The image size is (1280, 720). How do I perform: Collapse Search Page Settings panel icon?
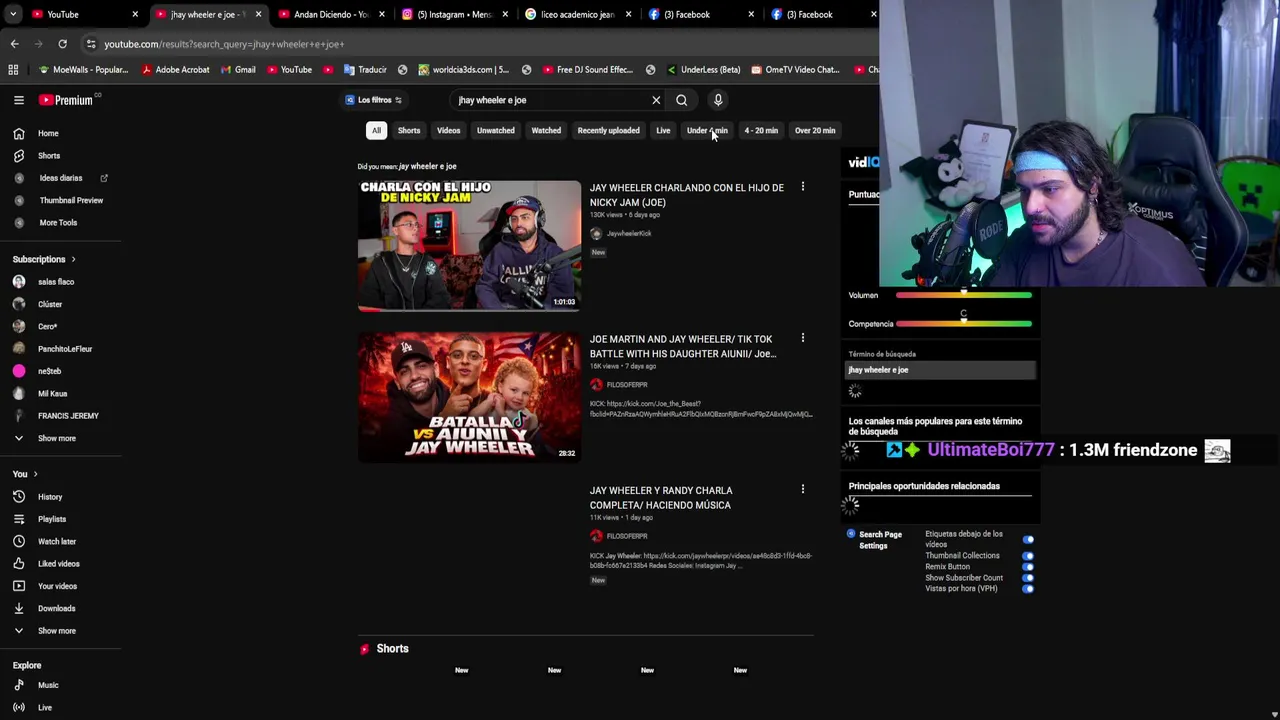[851, 534]
